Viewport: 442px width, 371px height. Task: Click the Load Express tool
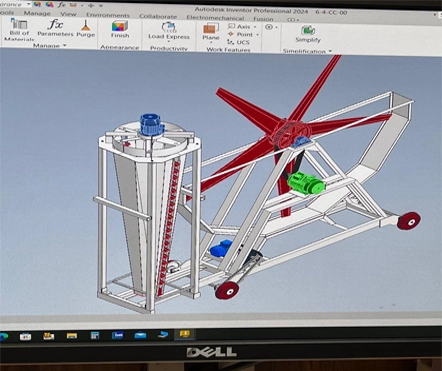point(169,31)
